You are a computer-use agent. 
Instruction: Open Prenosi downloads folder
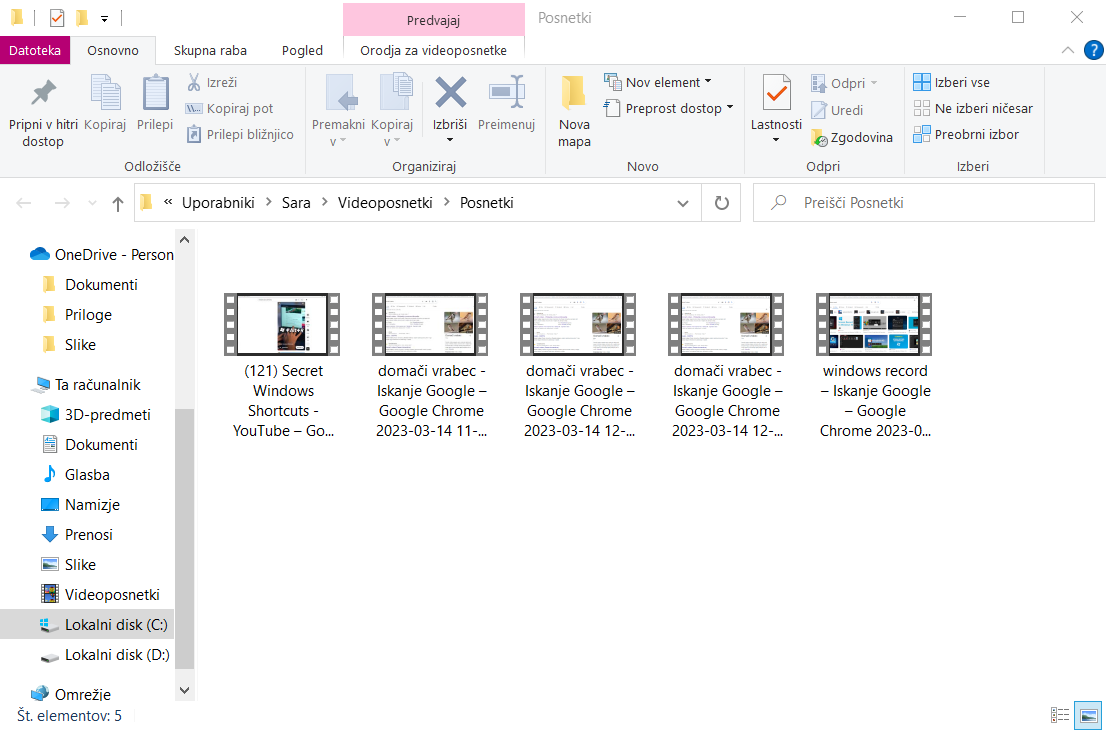[x=77, y=535]
